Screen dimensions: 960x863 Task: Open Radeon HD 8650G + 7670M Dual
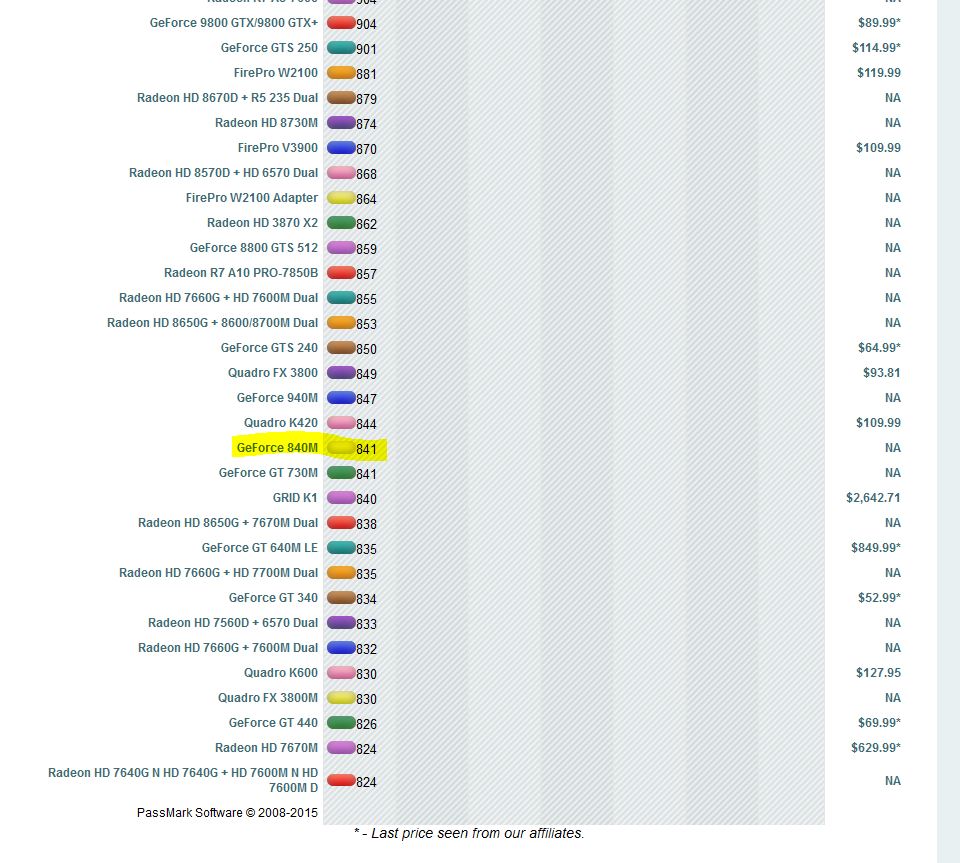[x=228, y=523]
